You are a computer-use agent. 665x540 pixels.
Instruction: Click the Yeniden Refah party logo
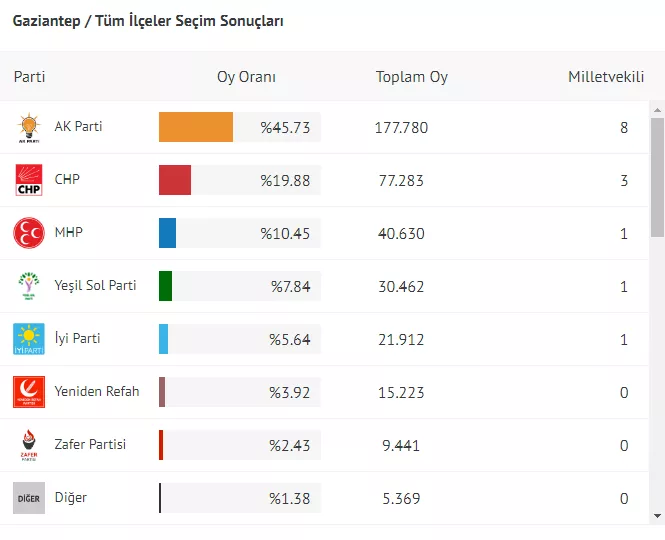(x=29, y=392)
